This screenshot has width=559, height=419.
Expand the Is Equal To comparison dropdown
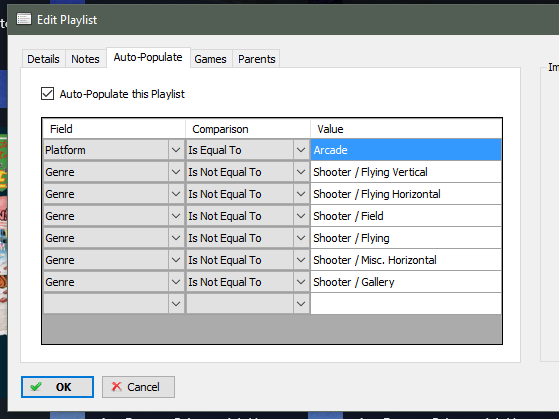301,150
